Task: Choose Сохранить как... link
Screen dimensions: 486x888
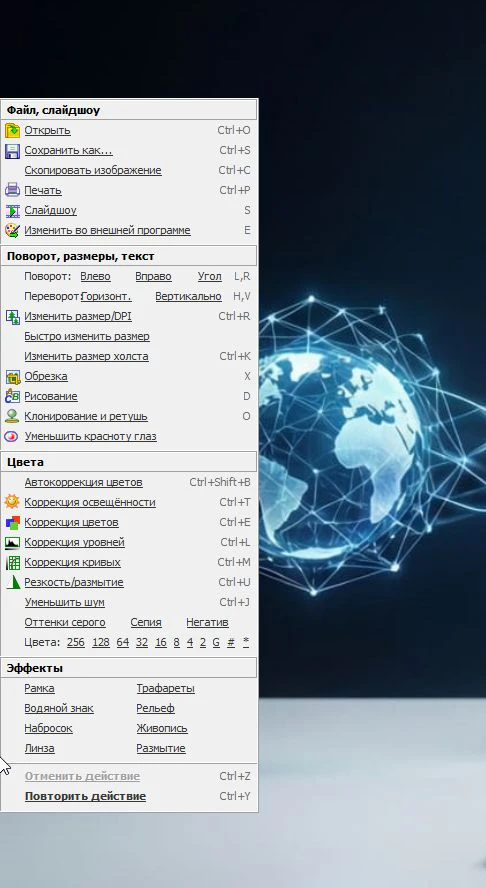Action: [69, 151]
